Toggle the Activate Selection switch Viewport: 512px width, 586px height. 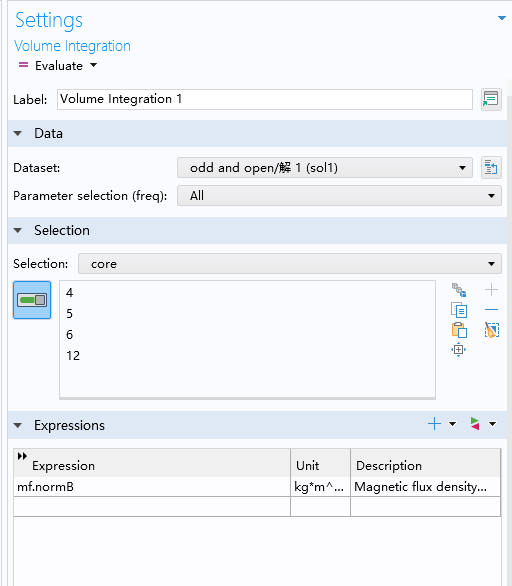coord(32,300)
